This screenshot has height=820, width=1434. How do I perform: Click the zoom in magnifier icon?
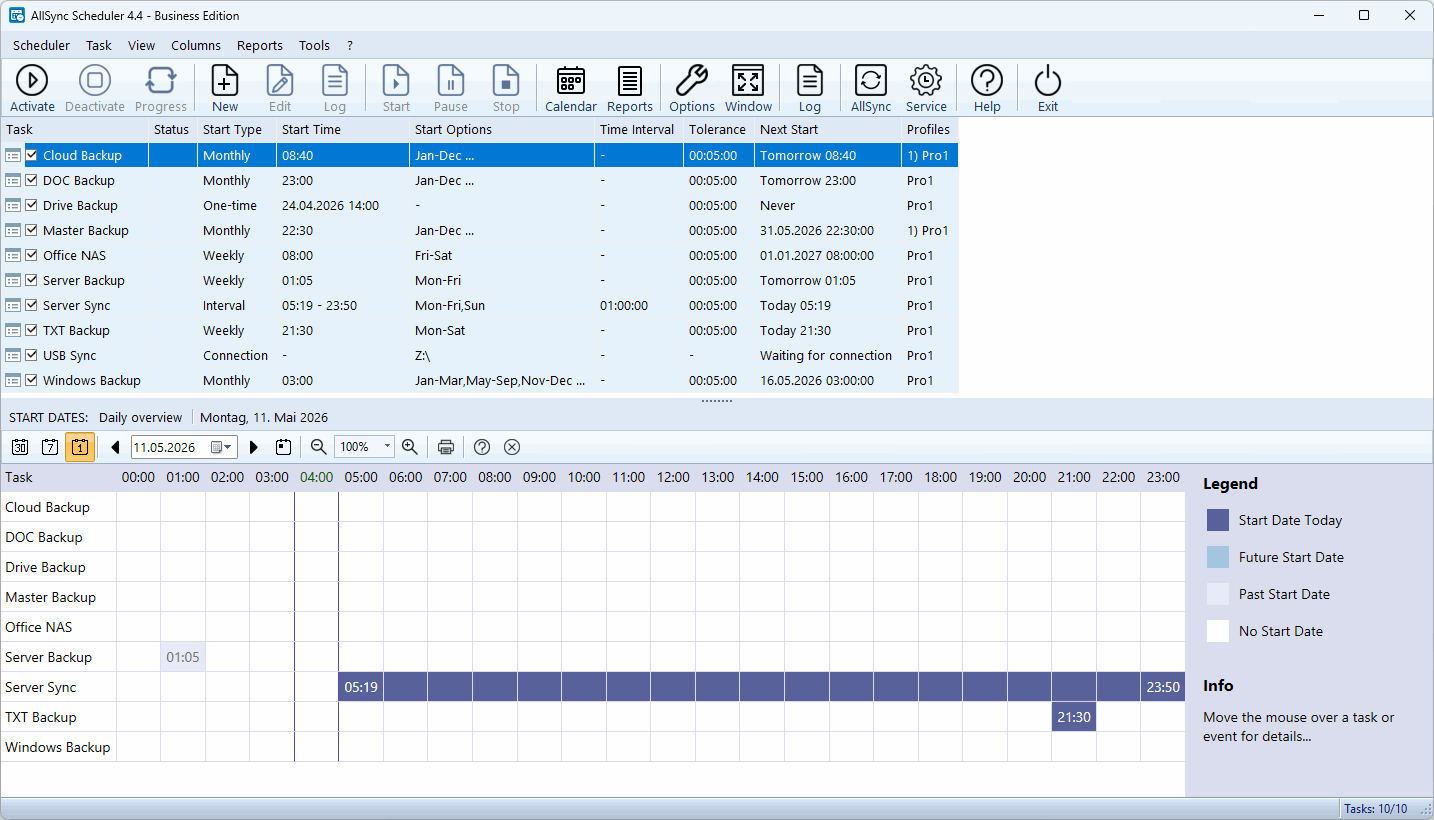tap(409, 447)
